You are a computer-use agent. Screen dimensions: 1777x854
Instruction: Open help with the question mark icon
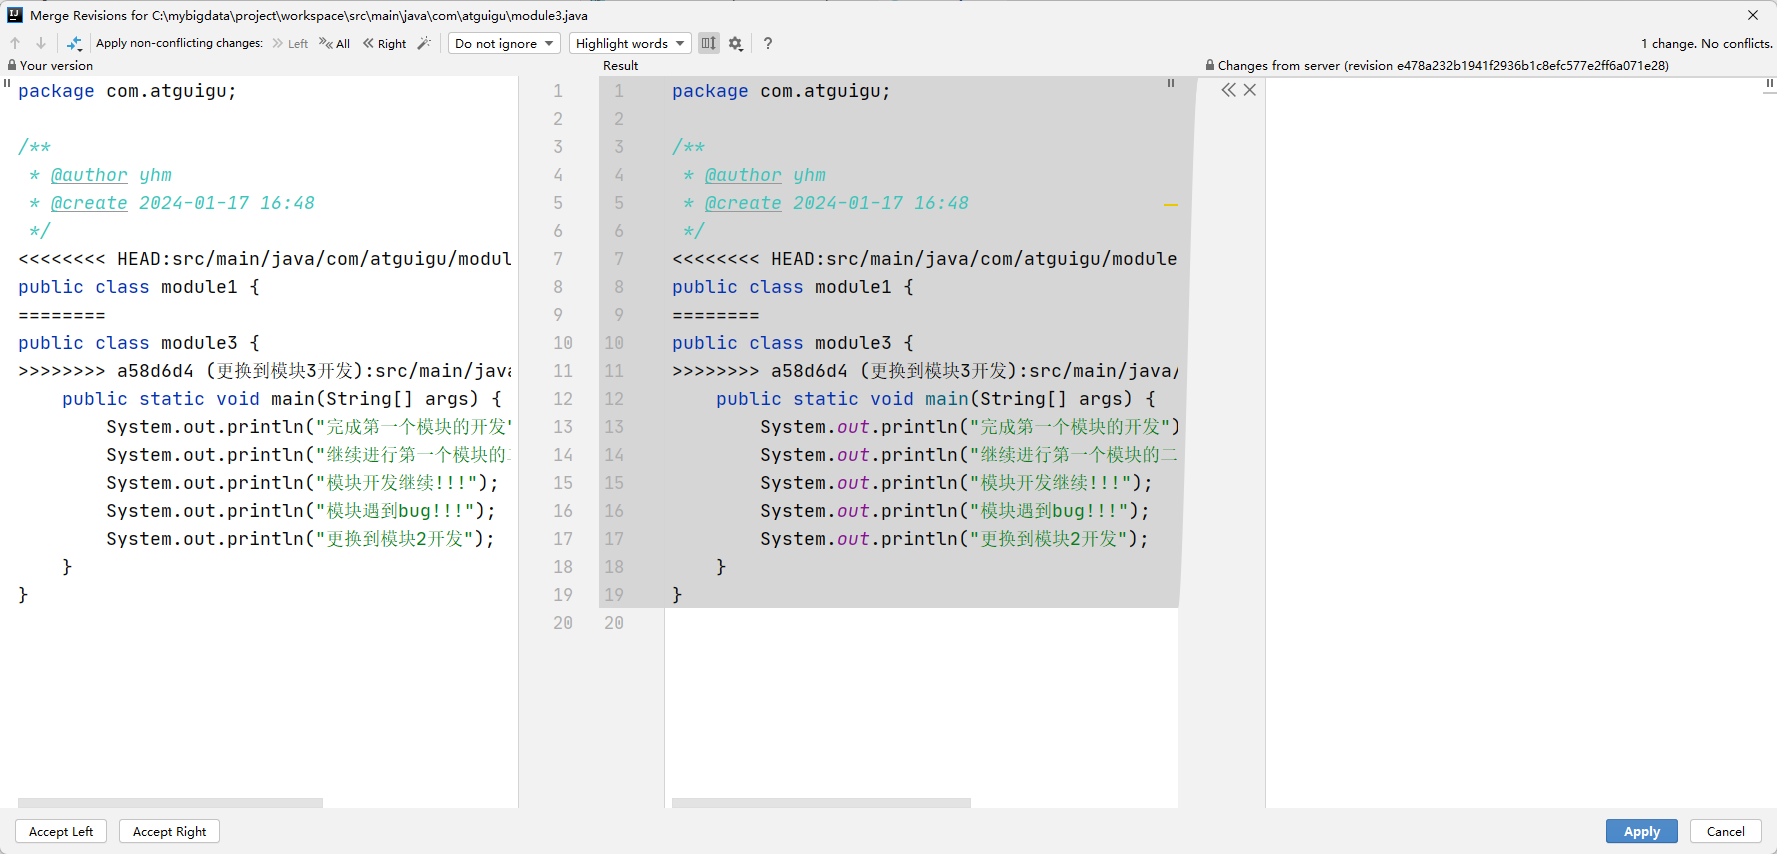pos(768,43)
